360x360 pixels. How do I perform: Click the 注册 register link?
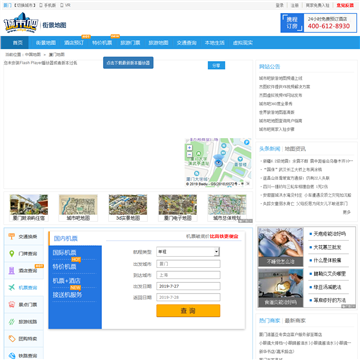pyautogui.click(x=295, y=5)
